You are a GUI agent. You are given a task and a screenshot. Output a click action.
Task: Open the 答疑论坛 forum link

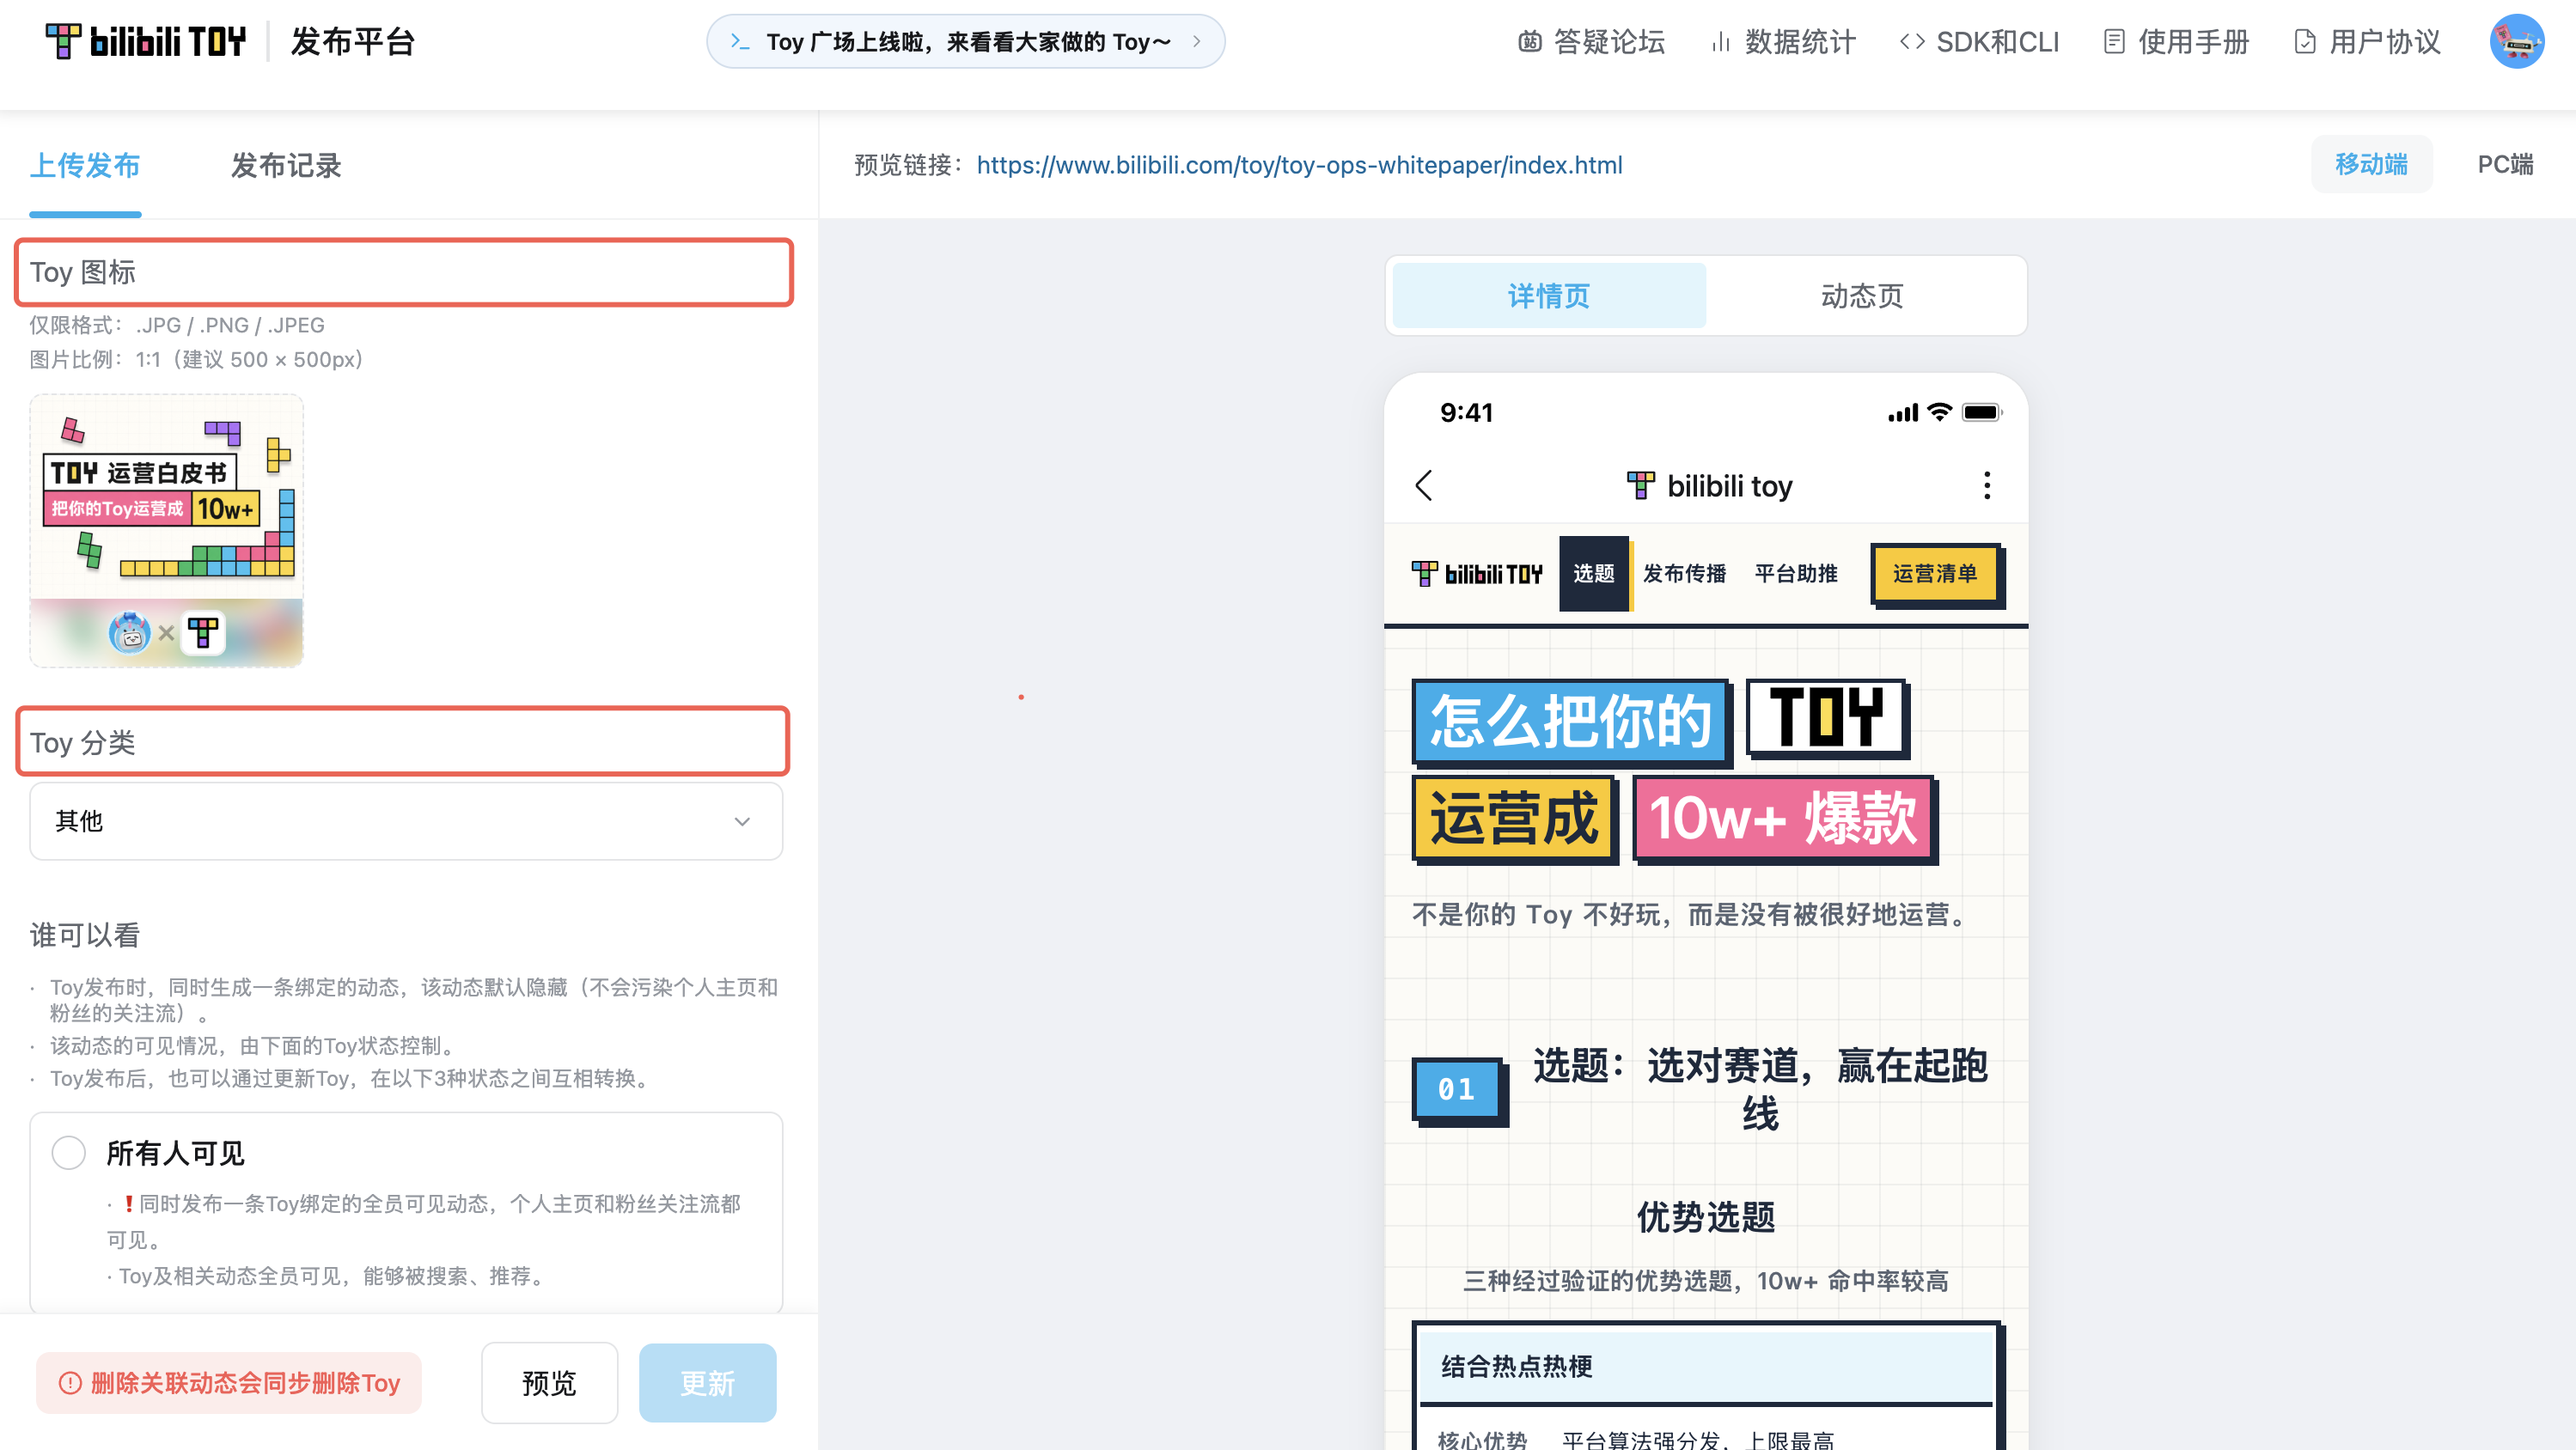click(1592, 41)
